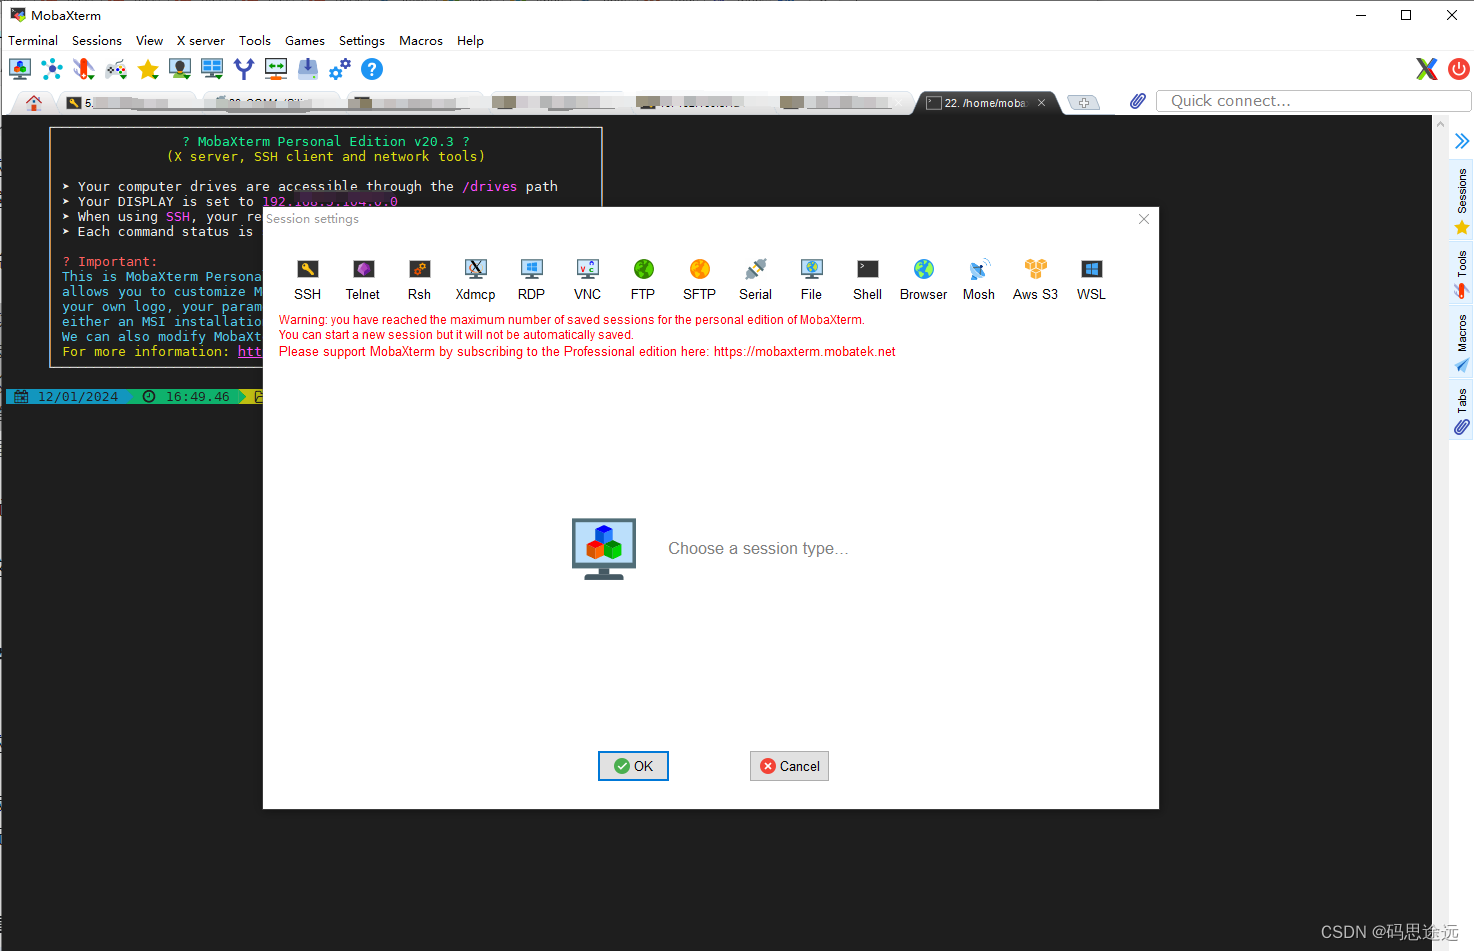Switch to the Home tab
The width and height of the screenshot is (1474, 951).
(34, 102)
